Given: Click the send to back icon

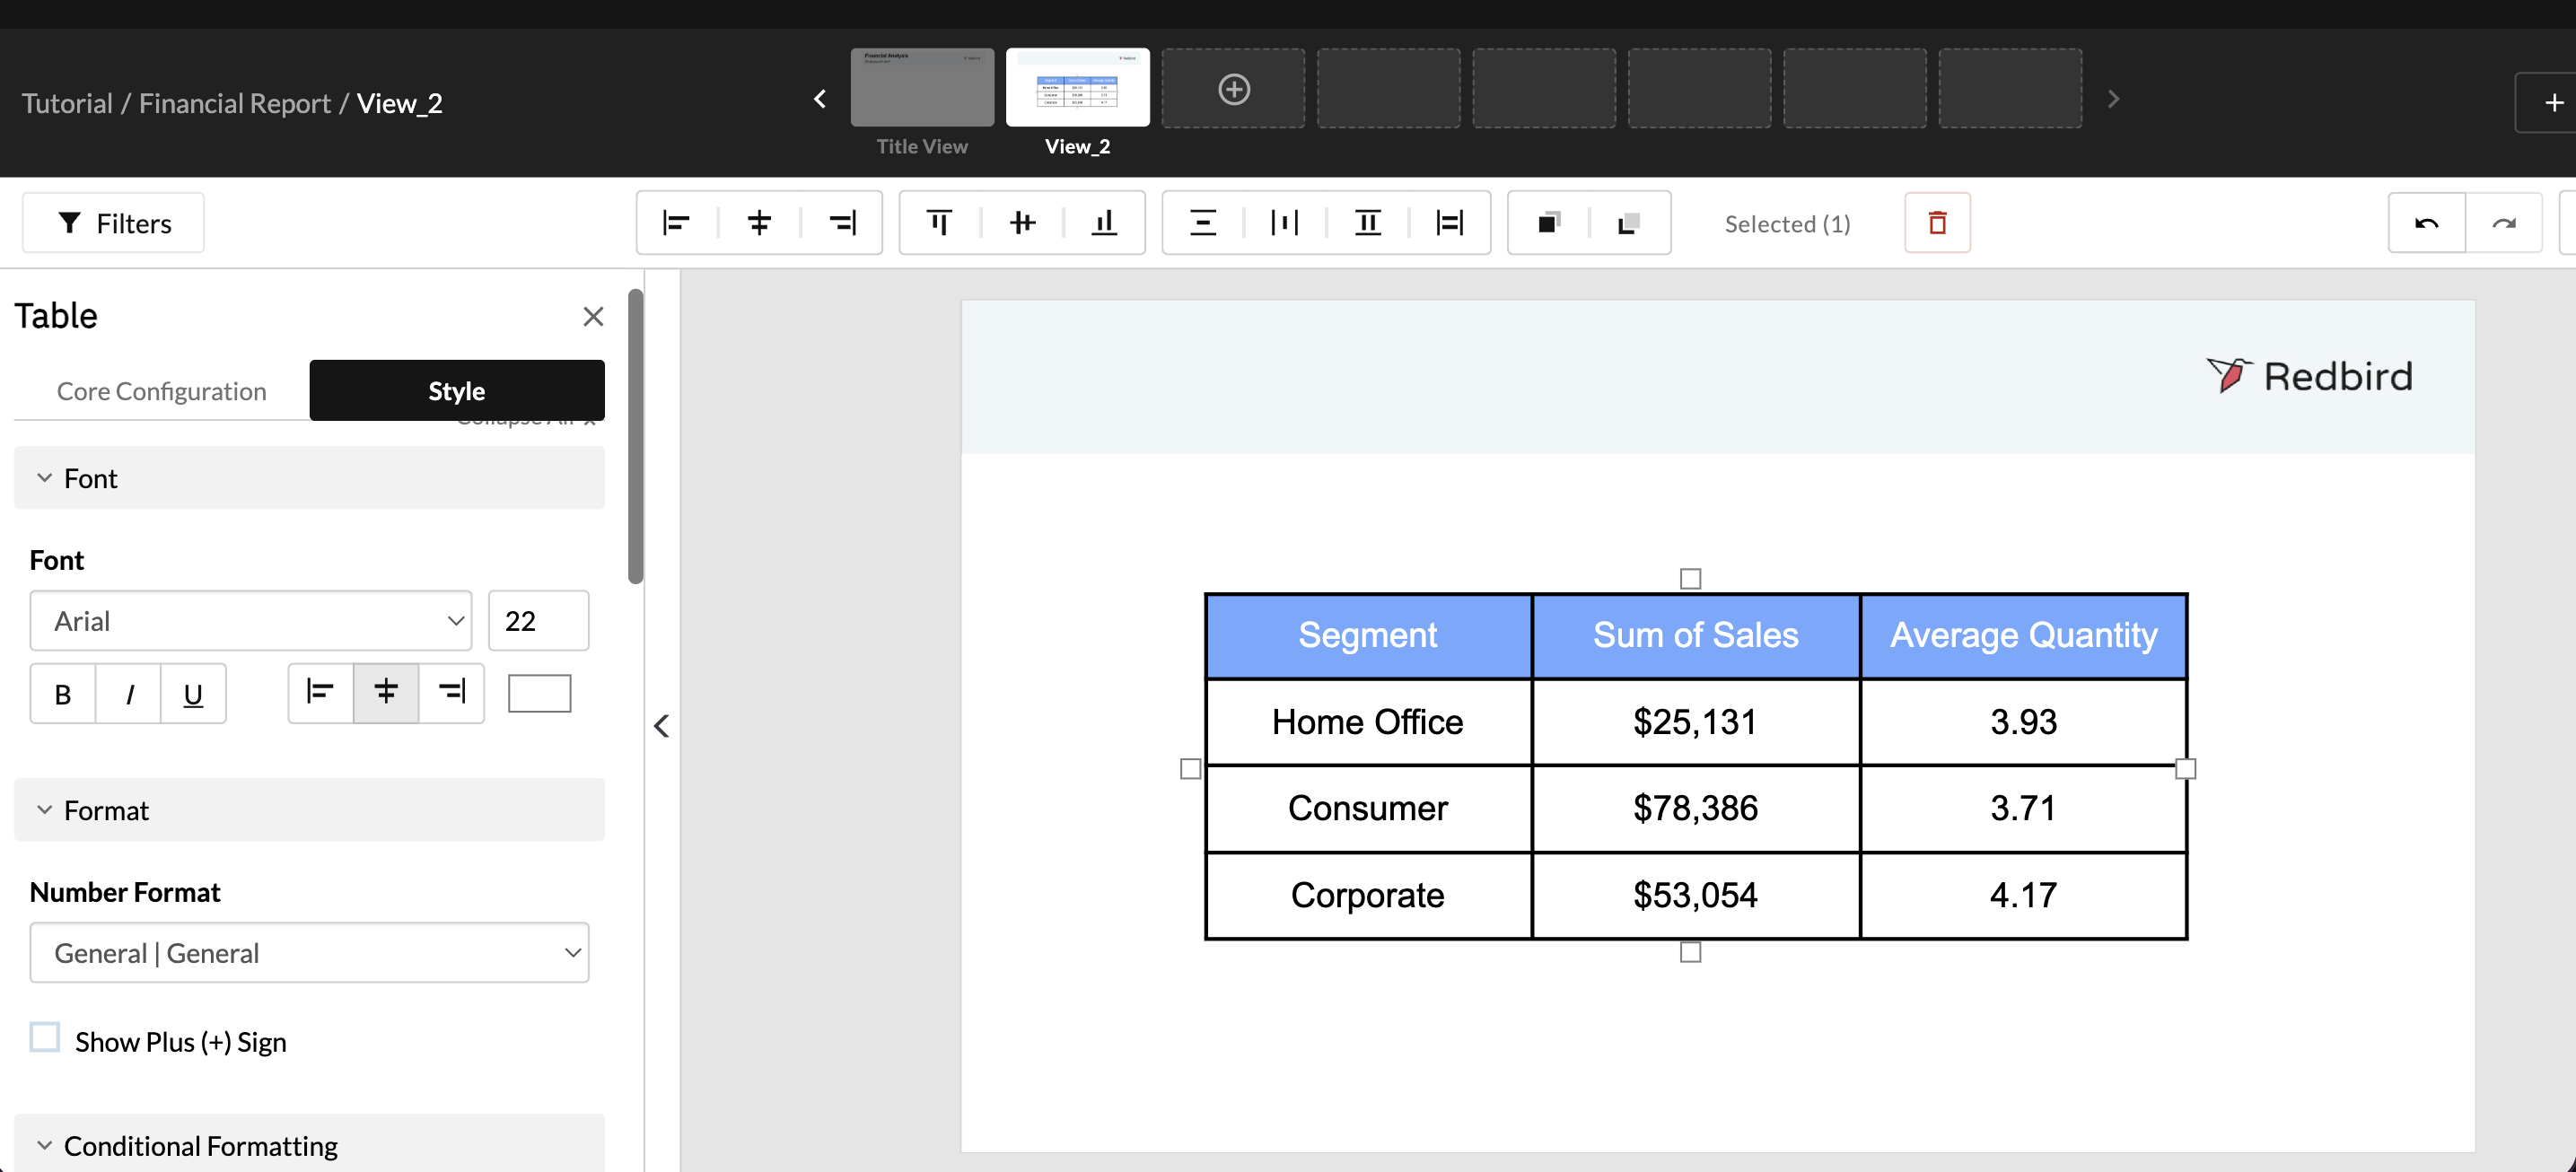Looking at the screenshot, I should click(x=1629, y=222).
